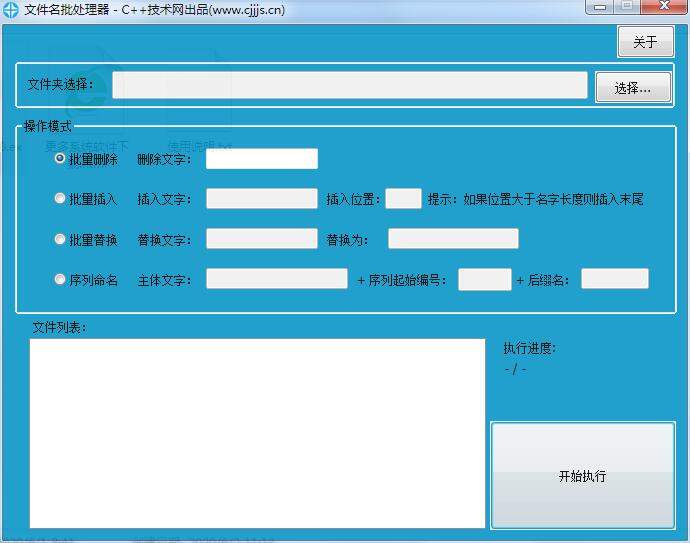This screenshot has width=690, height=543.
Task: Click the 后缀名 input box
Action: click(614, 280)
